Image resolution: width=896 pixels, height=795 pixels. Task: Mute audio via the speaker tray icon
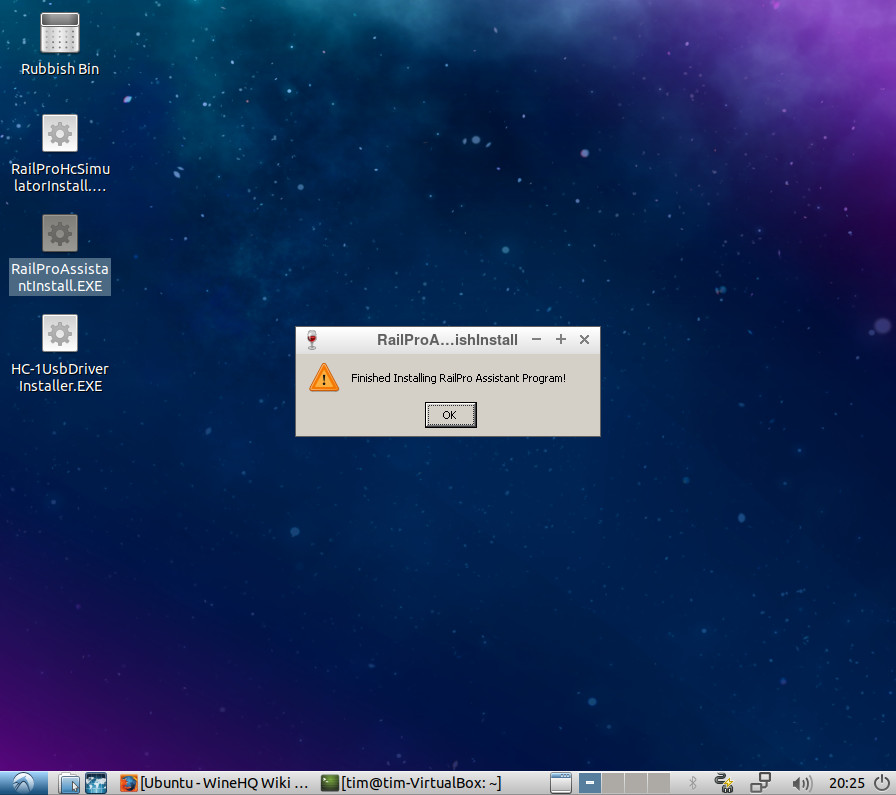click(x=803, y=783)
